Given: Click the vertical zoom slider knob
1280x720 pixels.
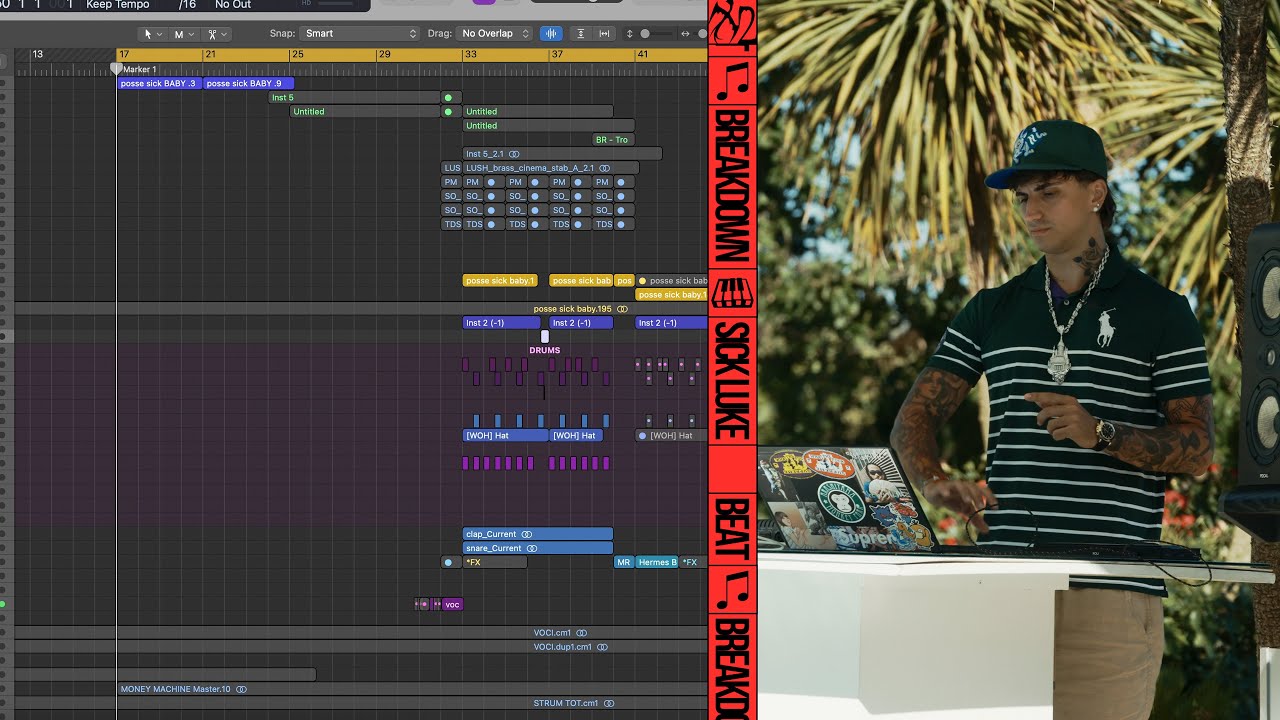Looking at the screenshot, I should click(x=645, y=34).
